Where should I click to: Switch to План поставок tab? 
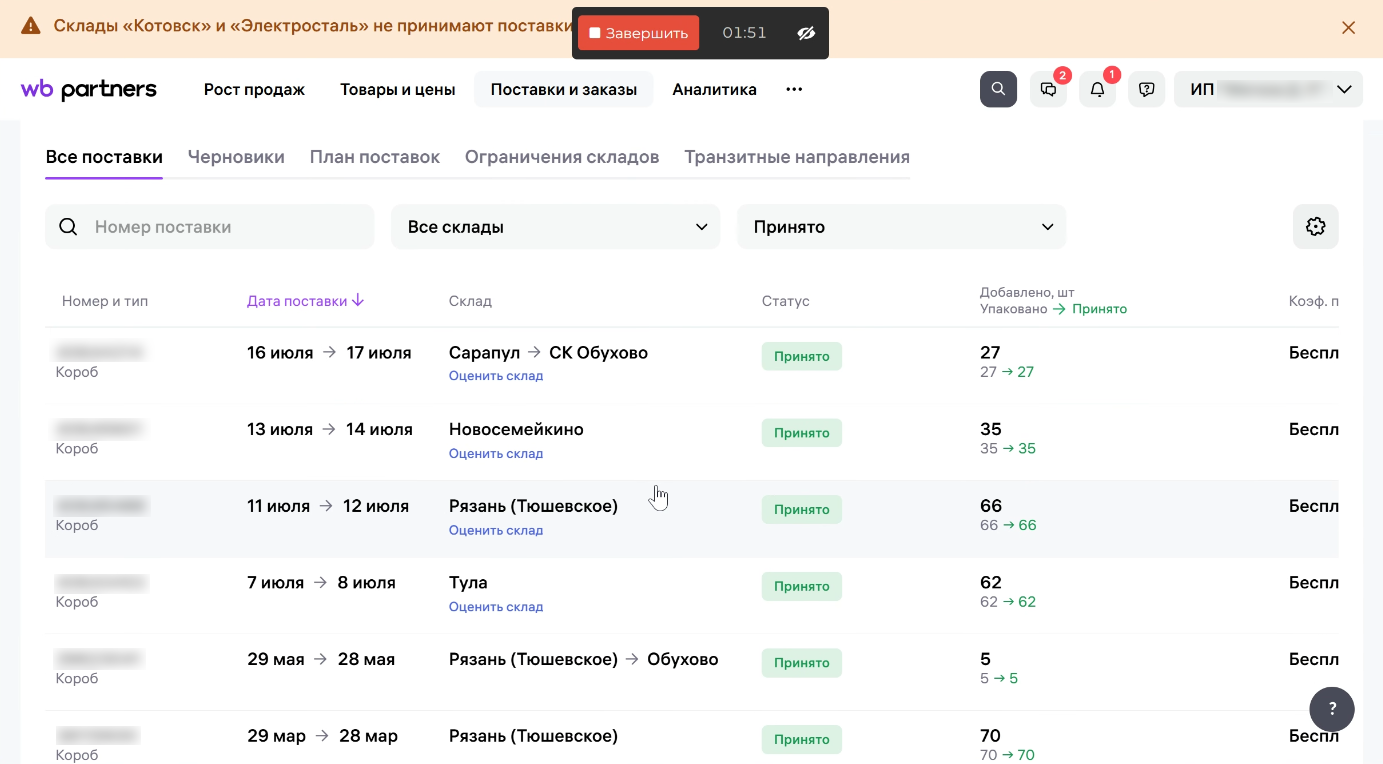coord(375,157)
